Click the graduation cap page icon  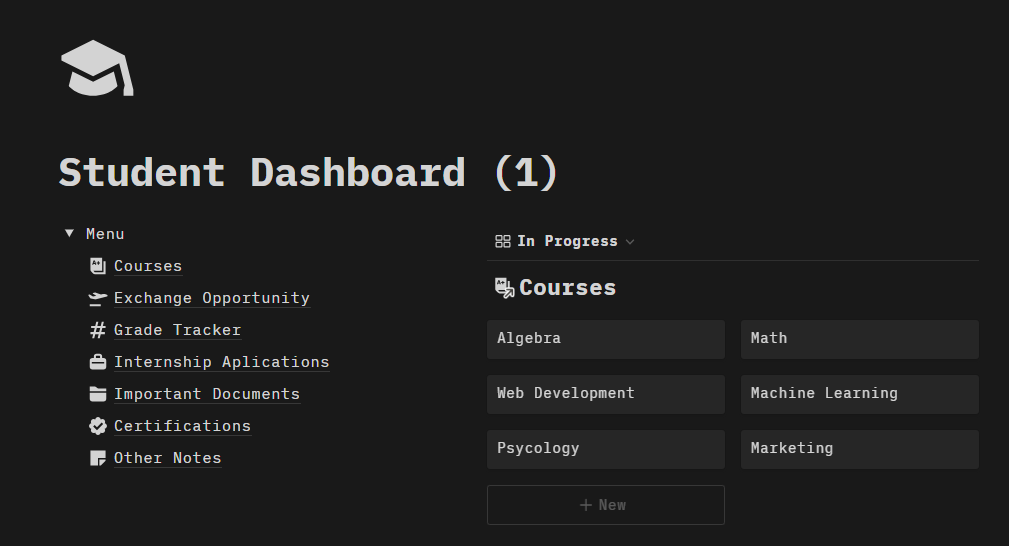[97, 69]
